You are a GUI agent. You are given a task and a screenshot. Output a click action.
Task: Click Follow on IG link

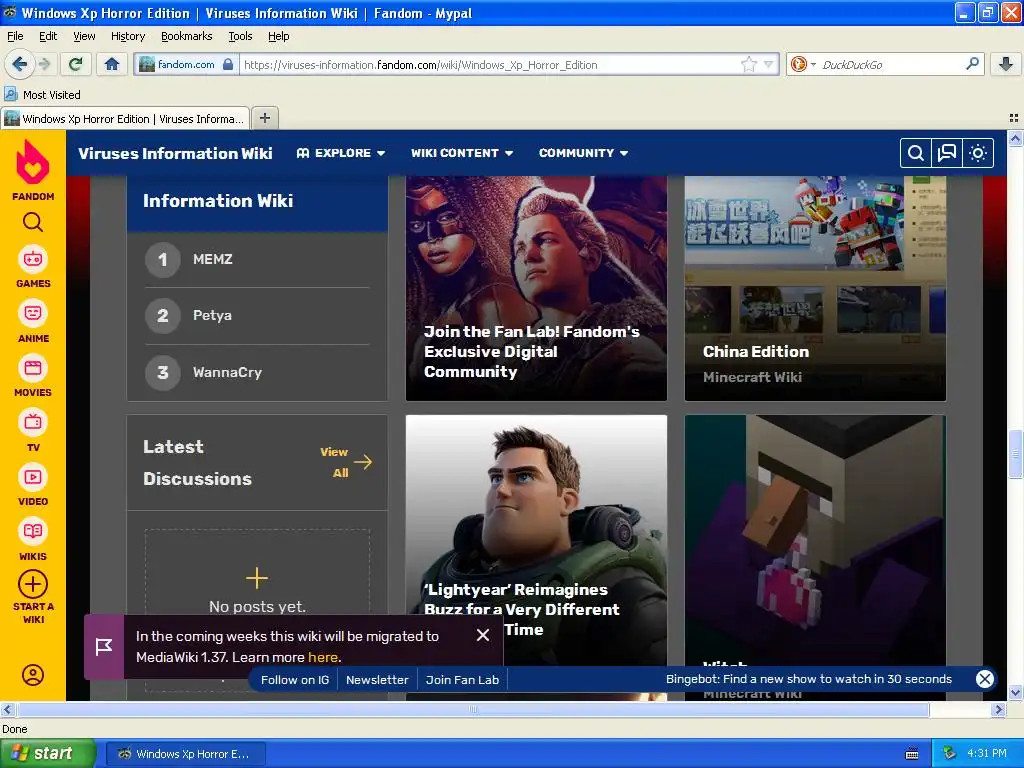pos(295,680)
